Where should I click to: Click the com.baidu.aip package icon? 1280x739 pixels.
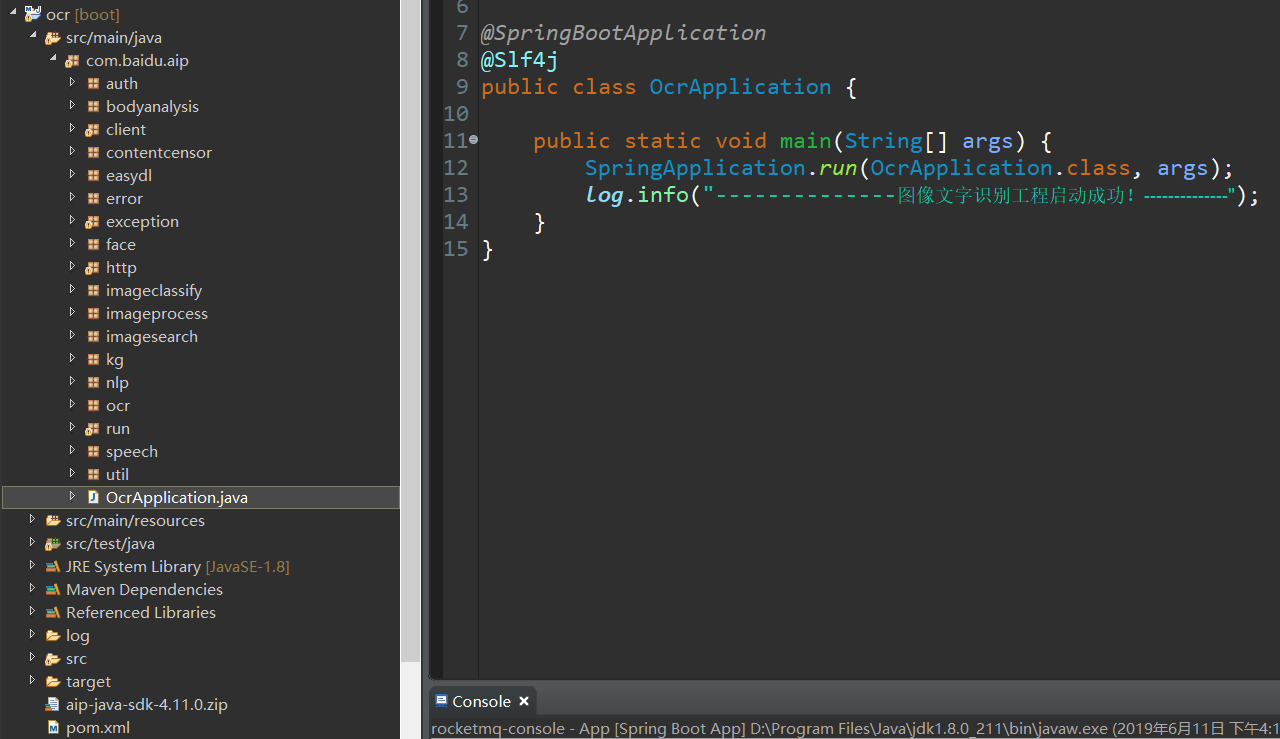point(72,61)
